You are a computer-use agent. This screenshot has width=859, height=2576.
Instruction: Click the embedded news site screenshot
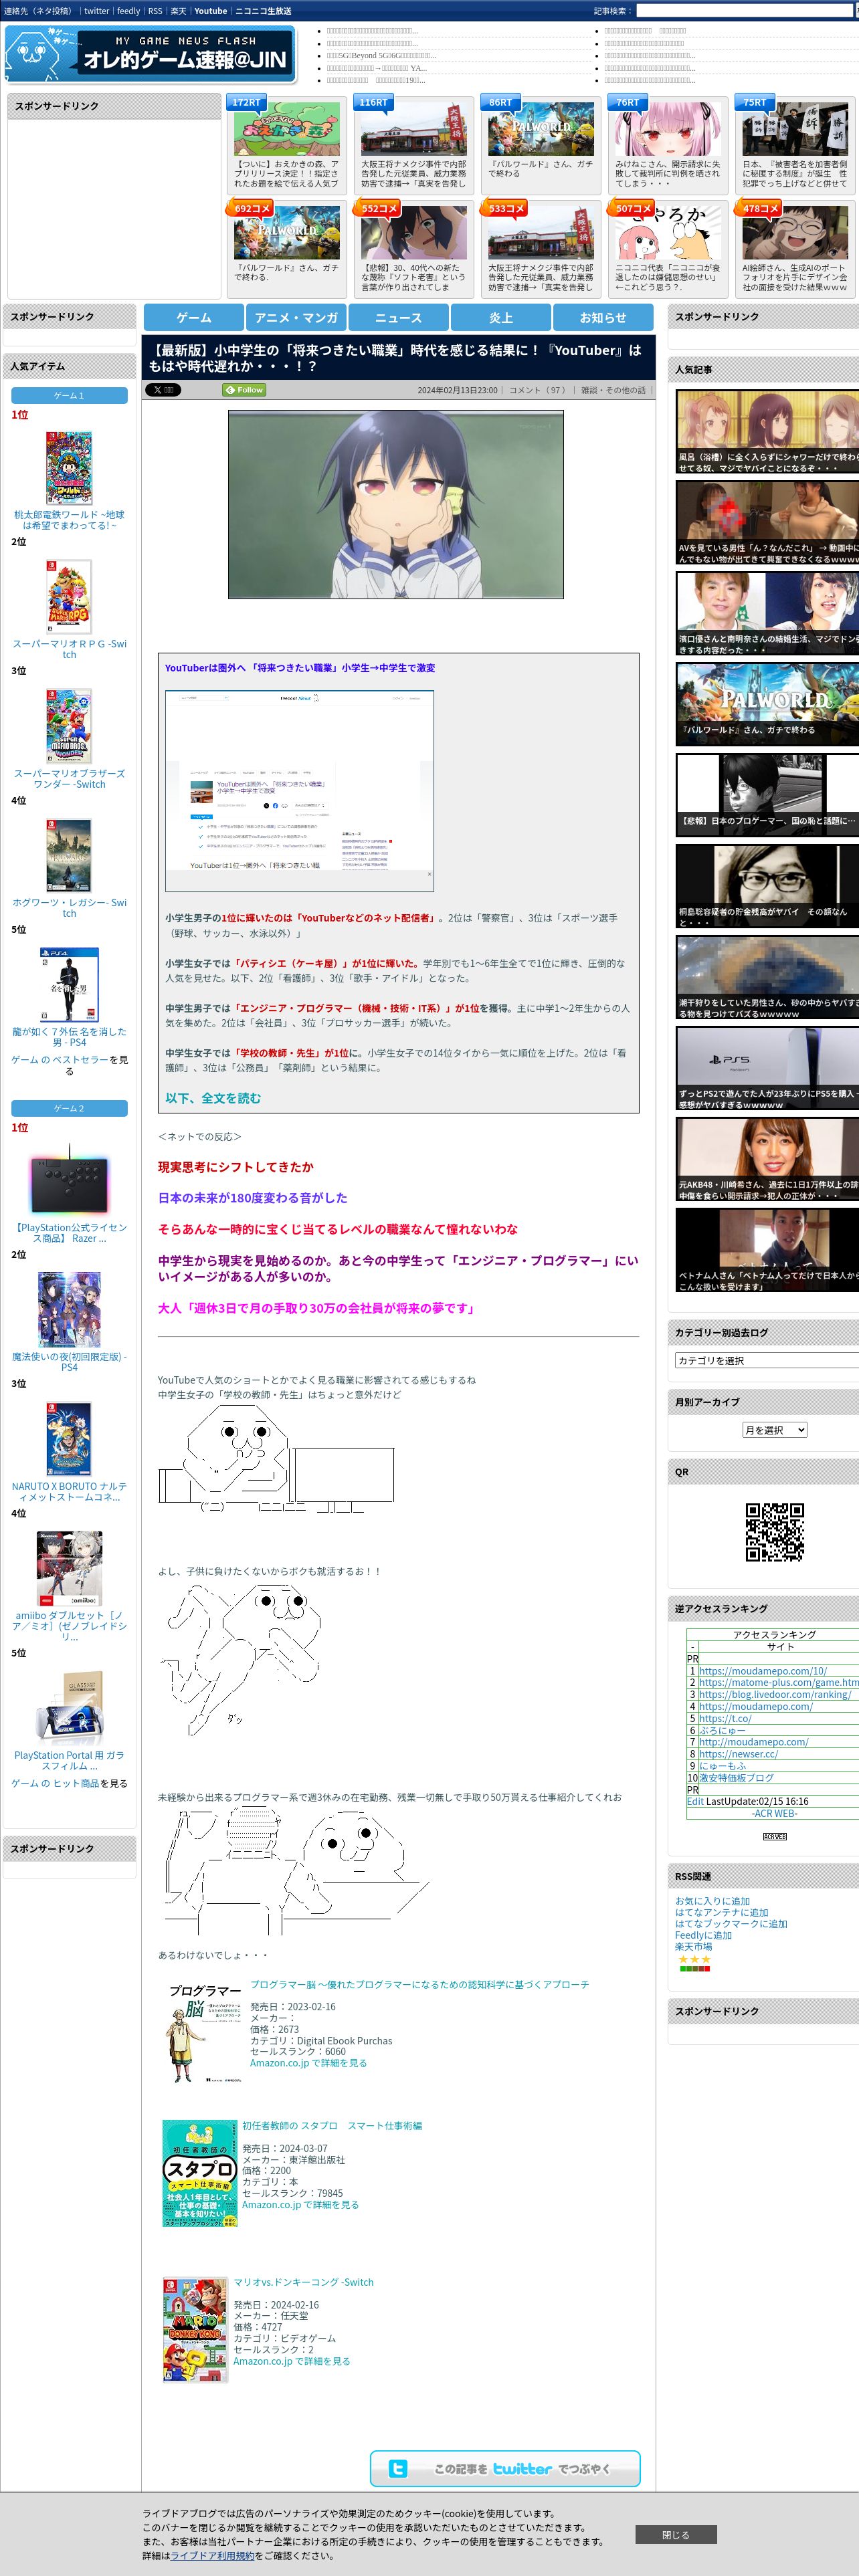pyautogui.click(x=299, y=790)
